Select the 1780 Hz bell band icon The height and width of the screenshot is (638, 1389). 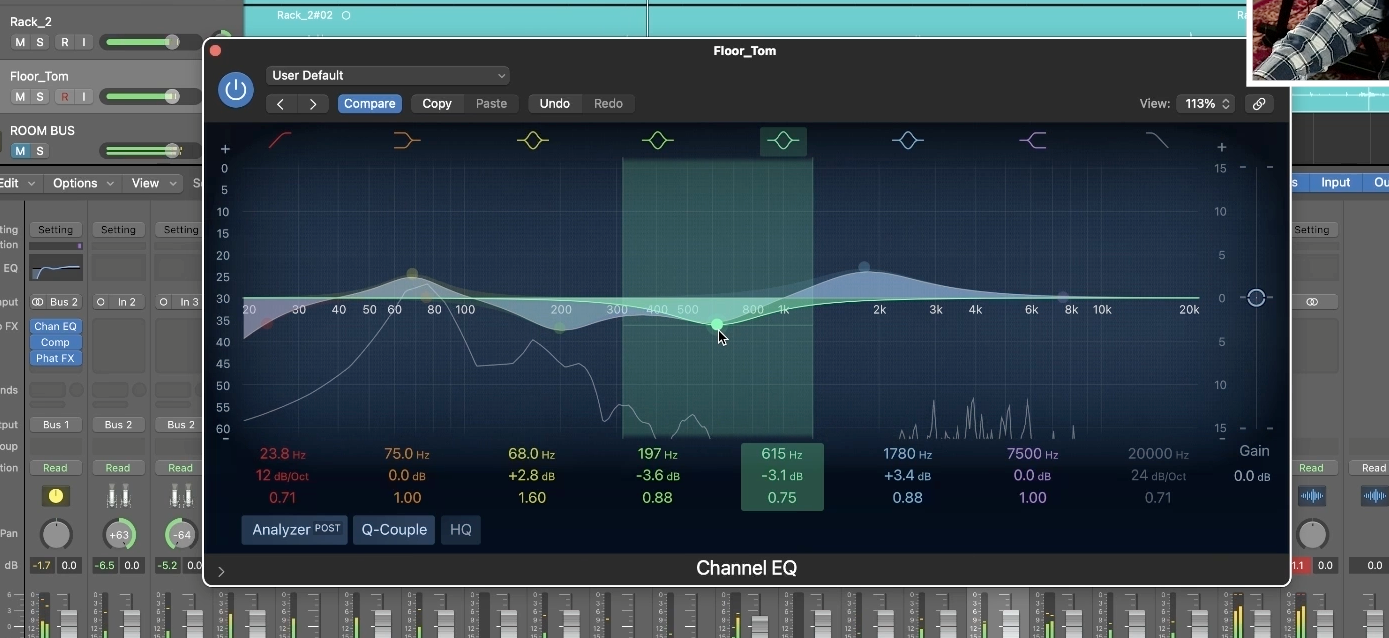point(908,140)
